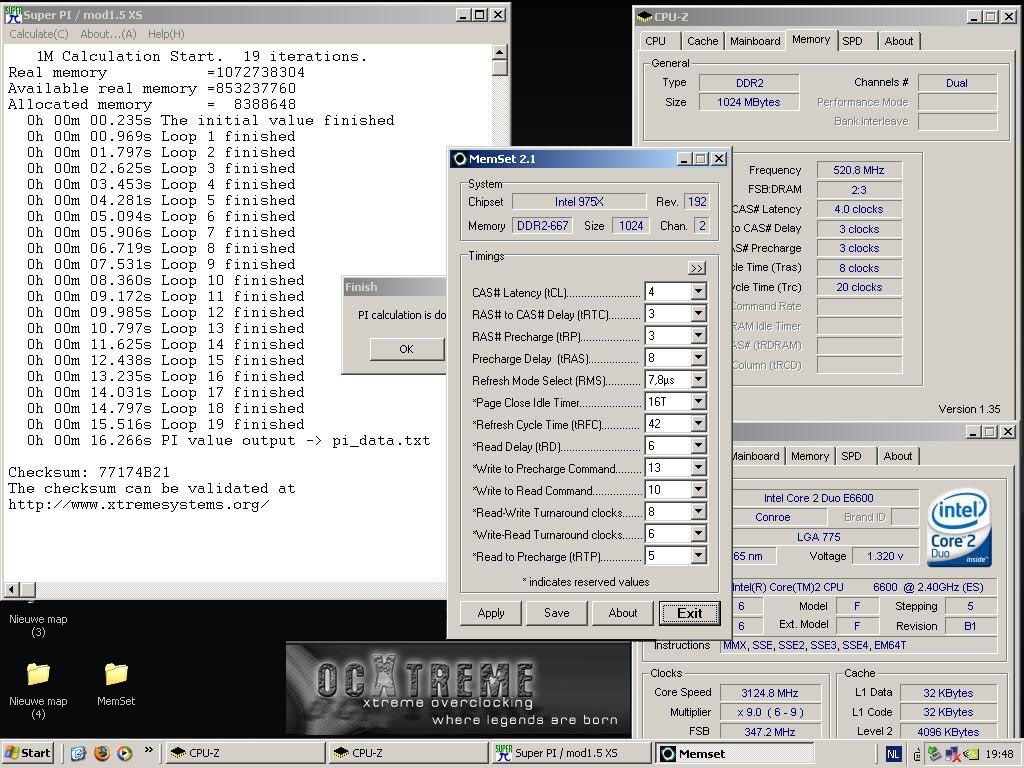This screenshot has width=1024, height=768.
Task: Switch to Memset taskbar button
Action: tap(735, 753)
